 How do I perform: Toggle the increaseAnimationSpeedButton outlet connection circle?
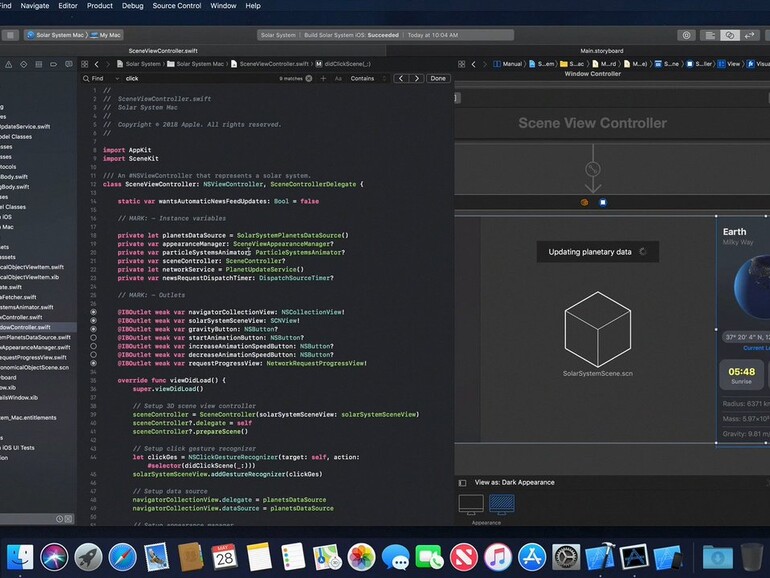[93, 346]
